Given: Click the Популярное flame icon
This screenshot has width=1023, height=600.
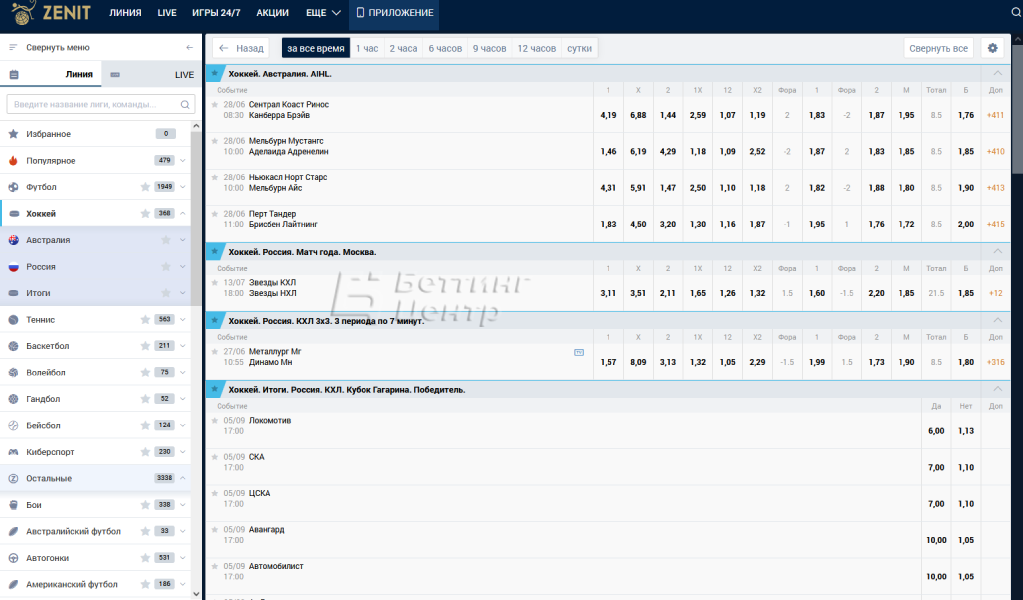Looking at the screenshot, I should point(13,160).
